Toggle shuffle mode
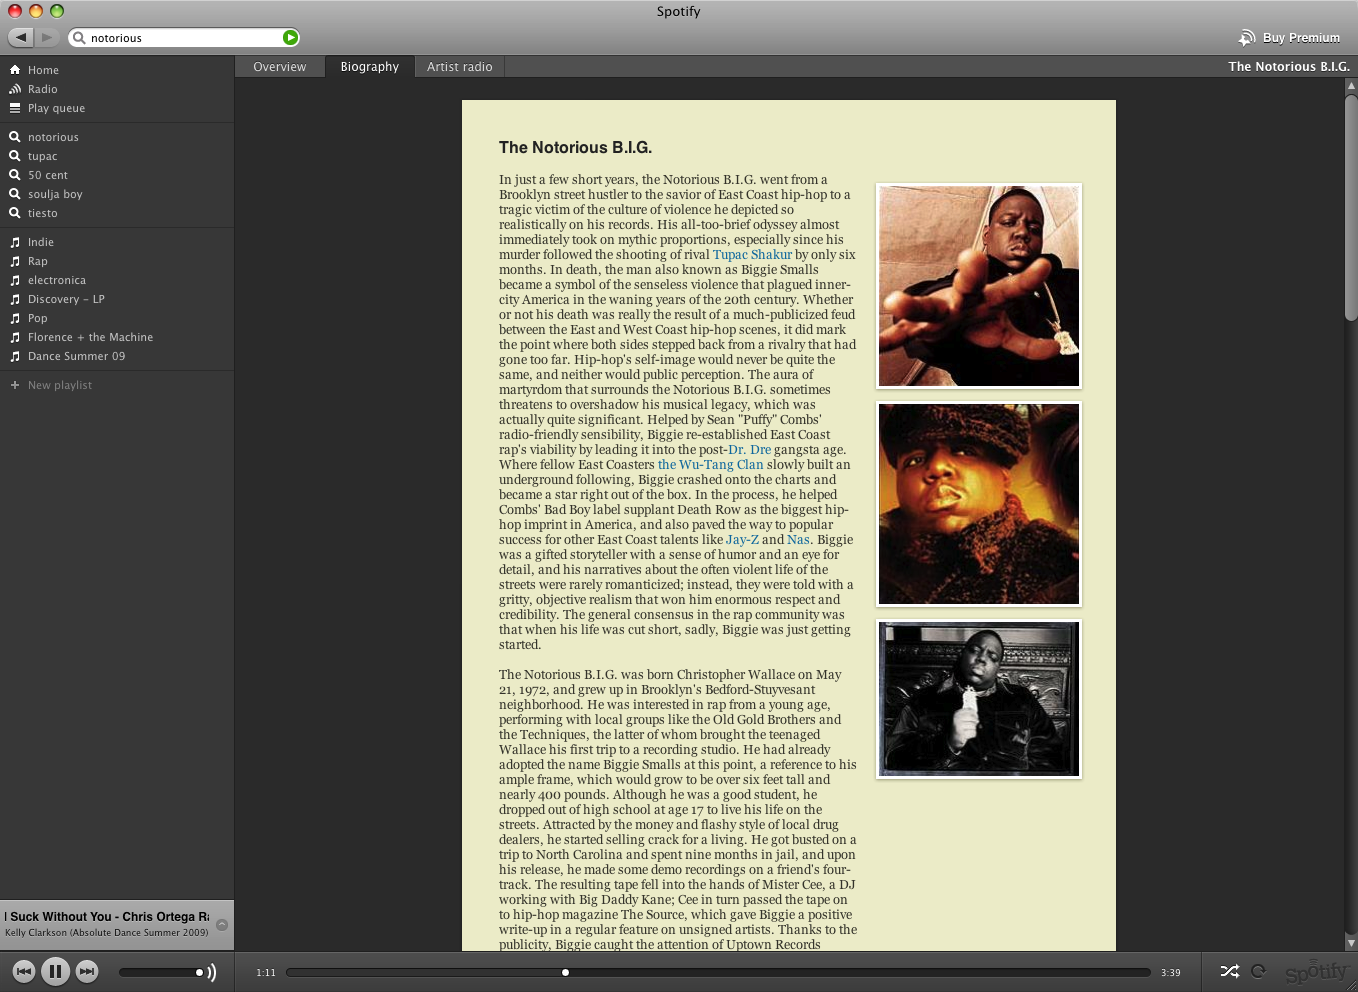This screenshot has height=992, width=1358. click(x=1230, y=971)
